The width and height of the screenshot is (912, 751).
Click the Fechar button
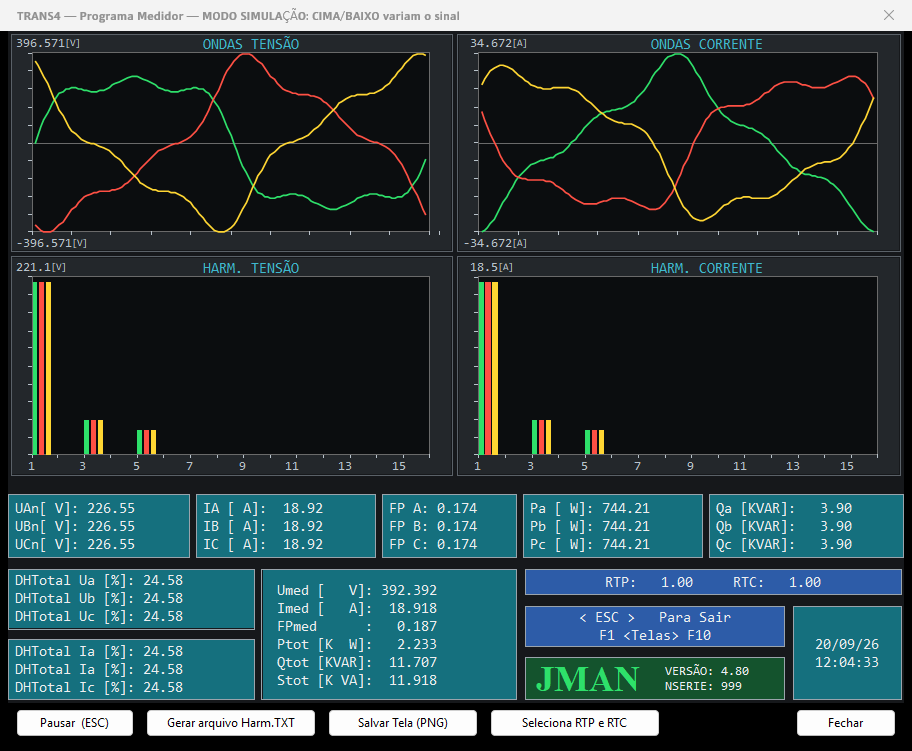(845, 722)
